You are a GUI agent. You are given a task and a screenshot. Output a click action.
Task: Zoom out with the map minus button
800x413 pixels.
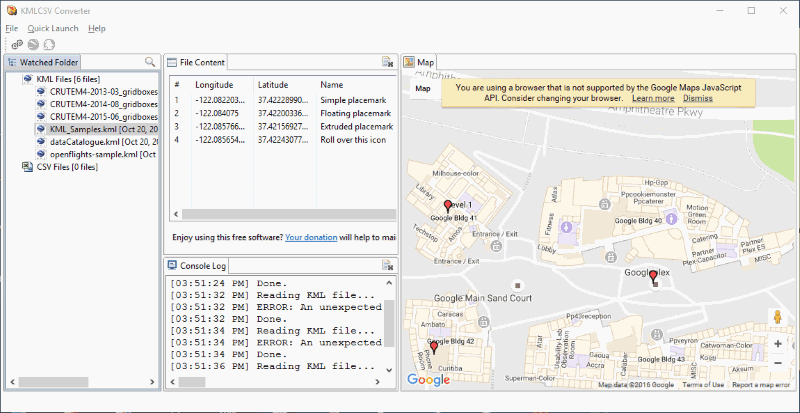coord(778,362)
